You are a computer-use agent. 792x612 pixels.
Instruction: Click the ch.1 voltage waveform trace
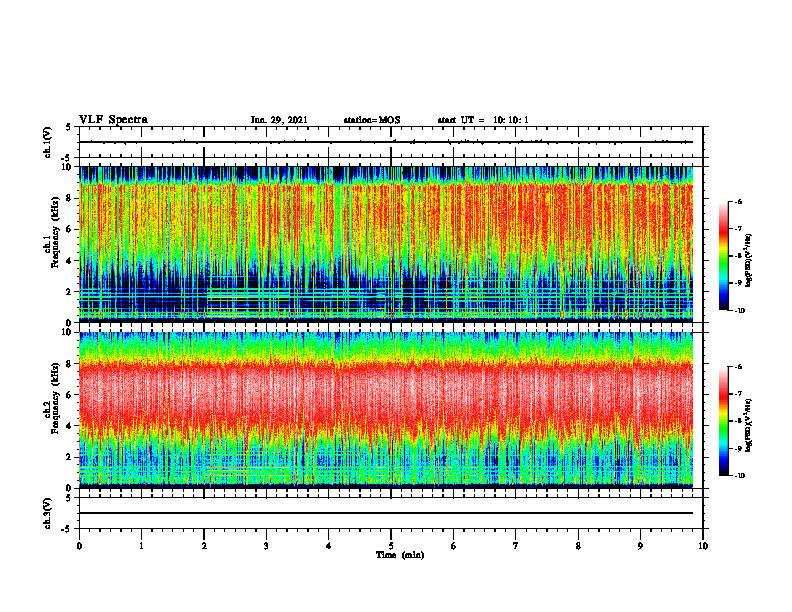click(386, 142)
